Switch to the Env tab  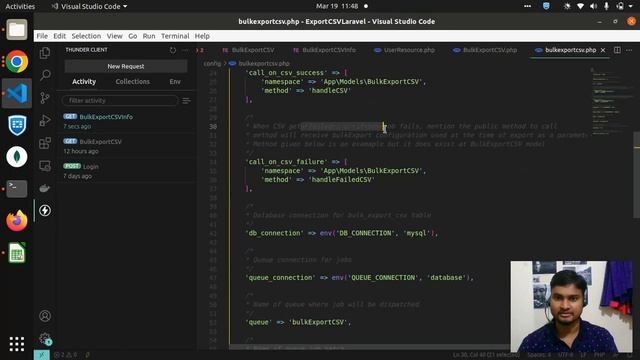pos(175,82)
